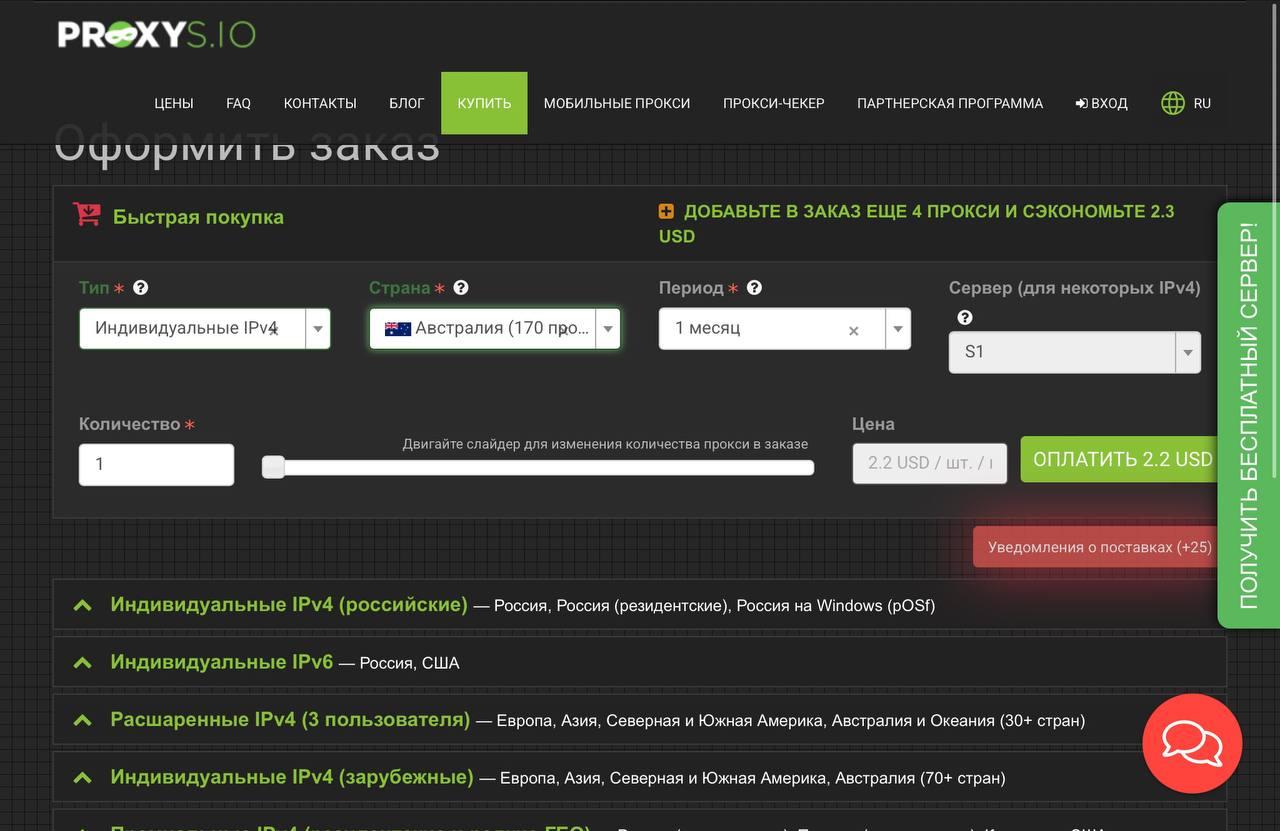Image resolution: width=1280 pixels, height=831 pixels.
Task: Expand Индивидуальные IPv6 section
Action: 221,662
